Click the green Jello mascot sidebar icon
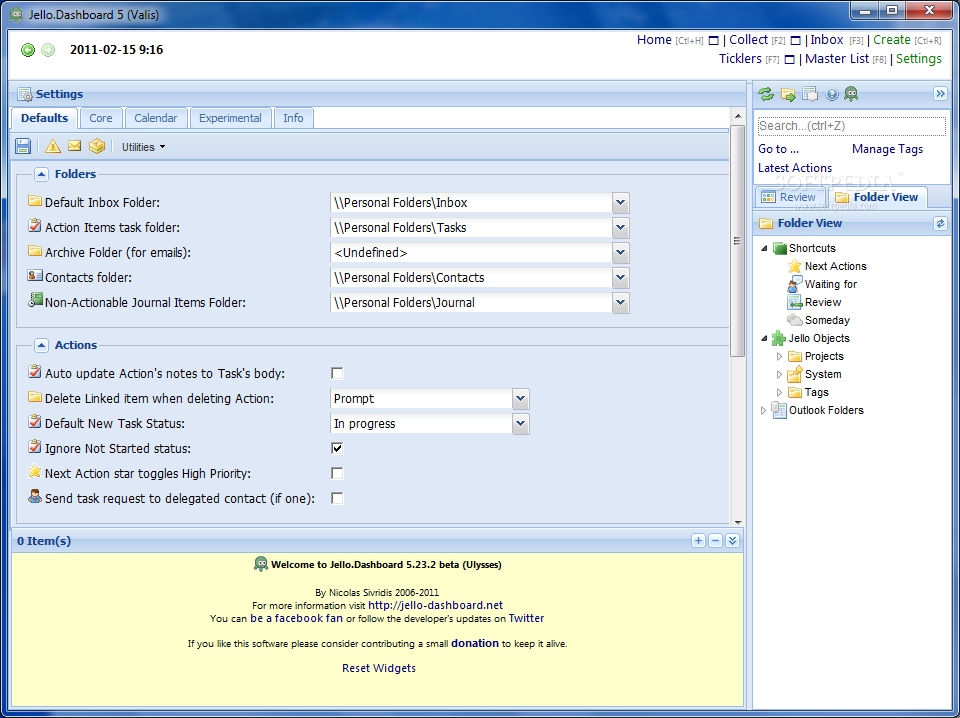Image resolution: width=960 pixels, height=718 pixels. tap(851, 94)
